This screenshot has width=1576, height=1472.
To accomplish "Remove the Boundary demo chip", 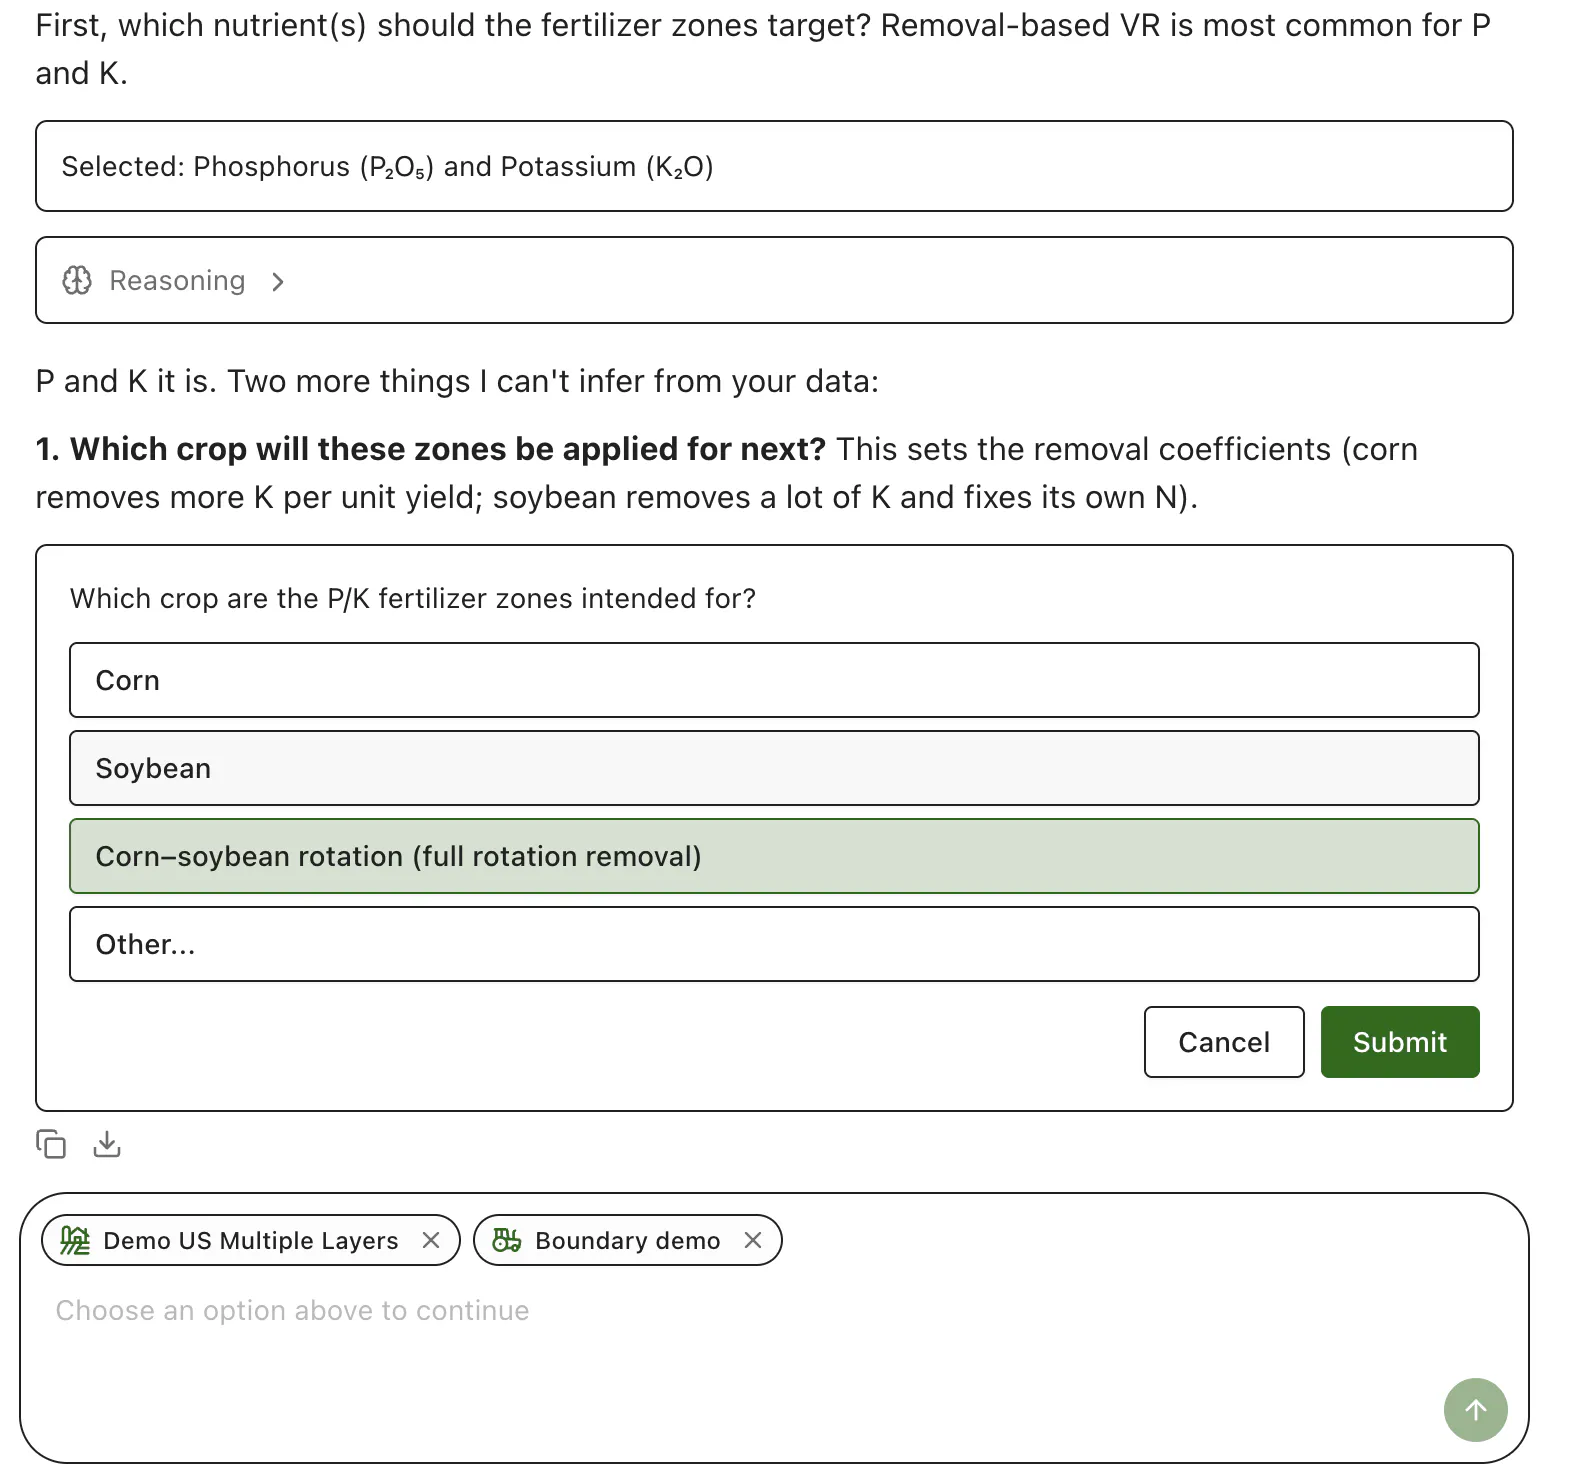I will click(753, 1240).
